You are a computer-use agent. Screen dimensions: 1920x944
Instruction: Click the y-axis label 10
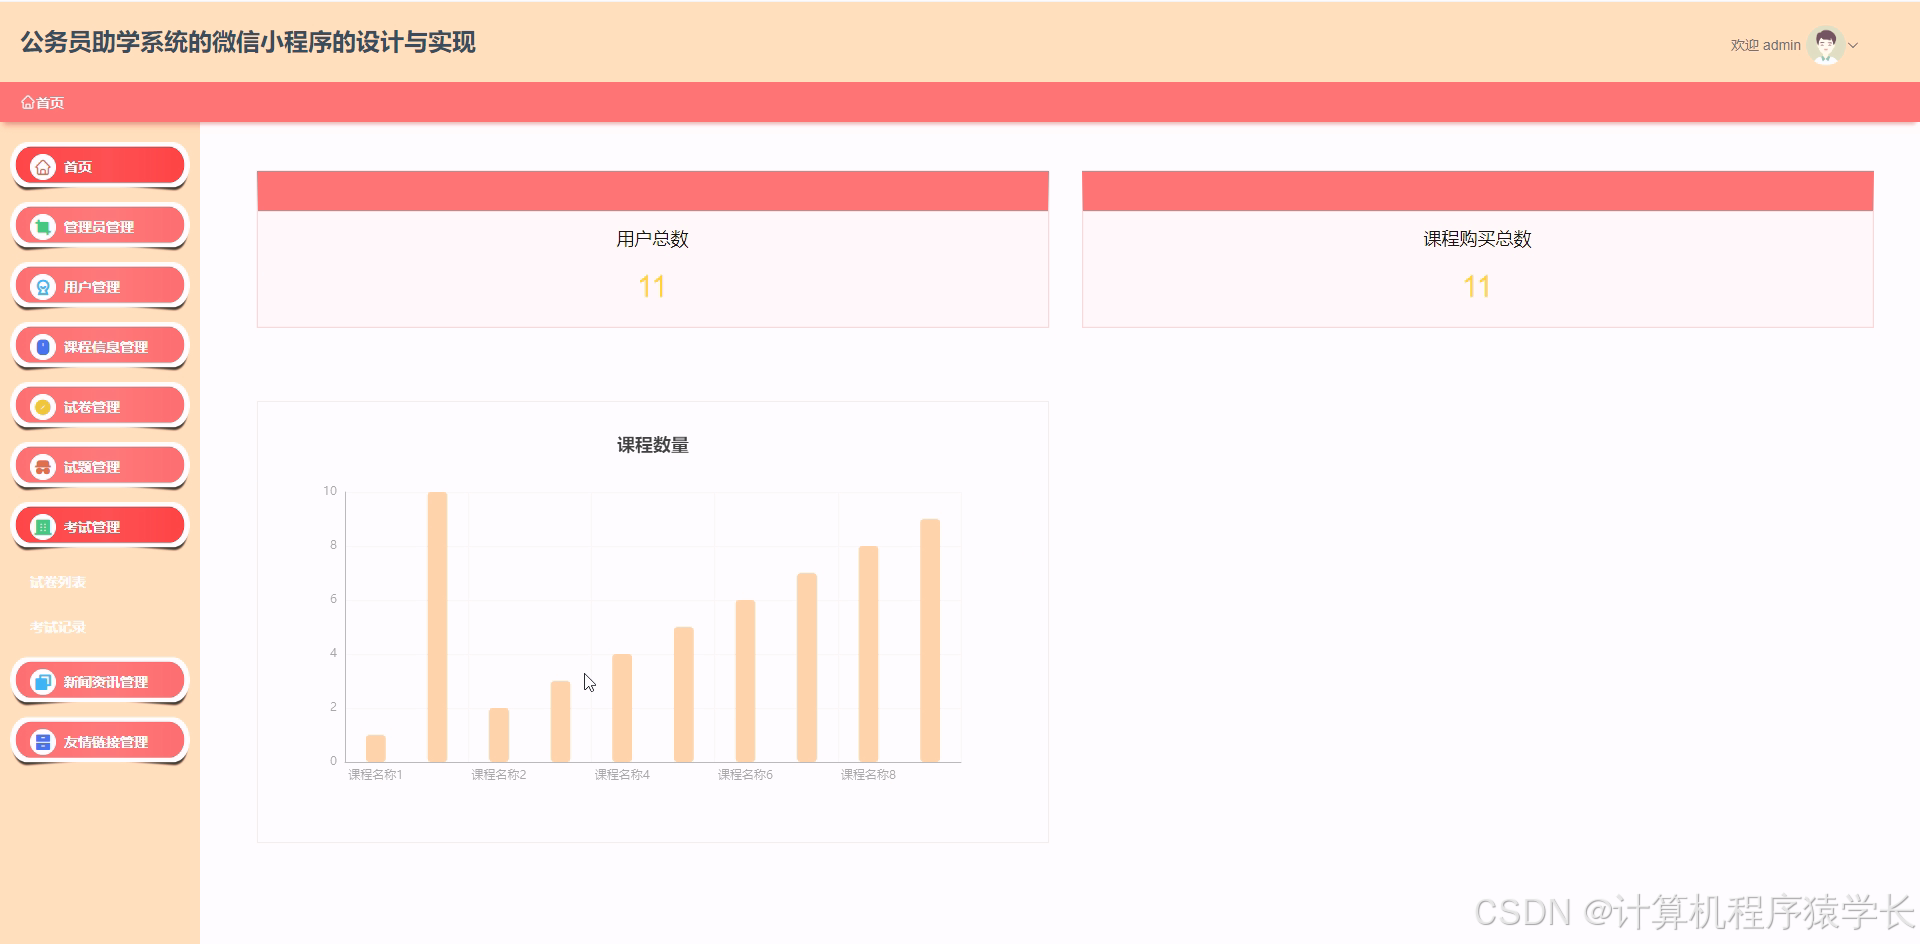click(330, 491)
